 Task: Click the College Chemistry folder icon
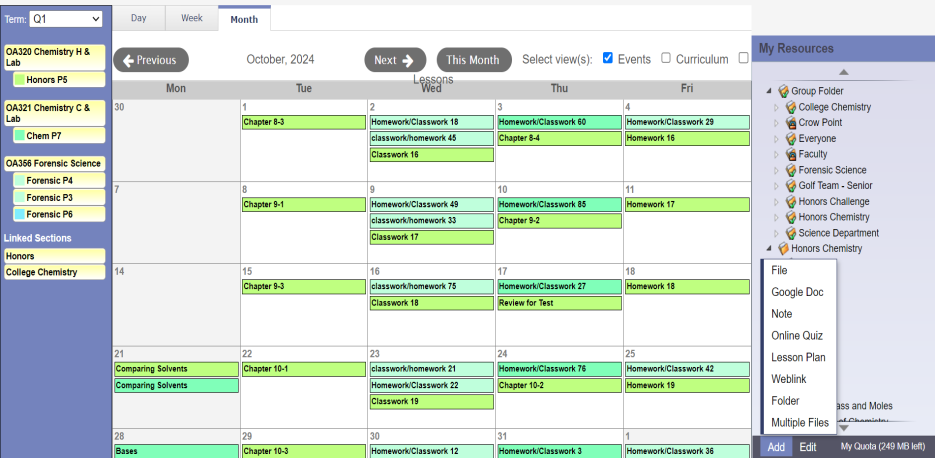[790, 107]
